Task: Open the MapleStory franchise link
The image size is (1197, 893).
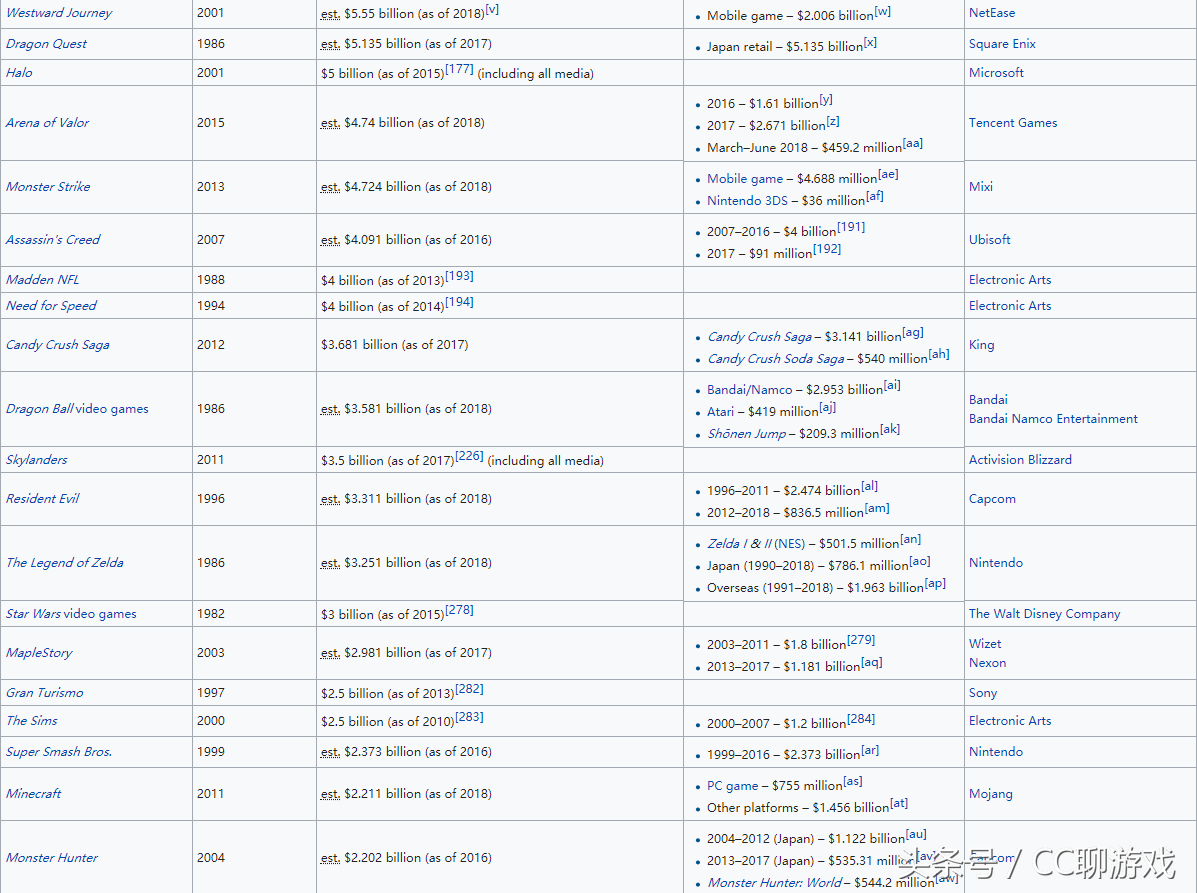Action: click(x=39, y=653)
